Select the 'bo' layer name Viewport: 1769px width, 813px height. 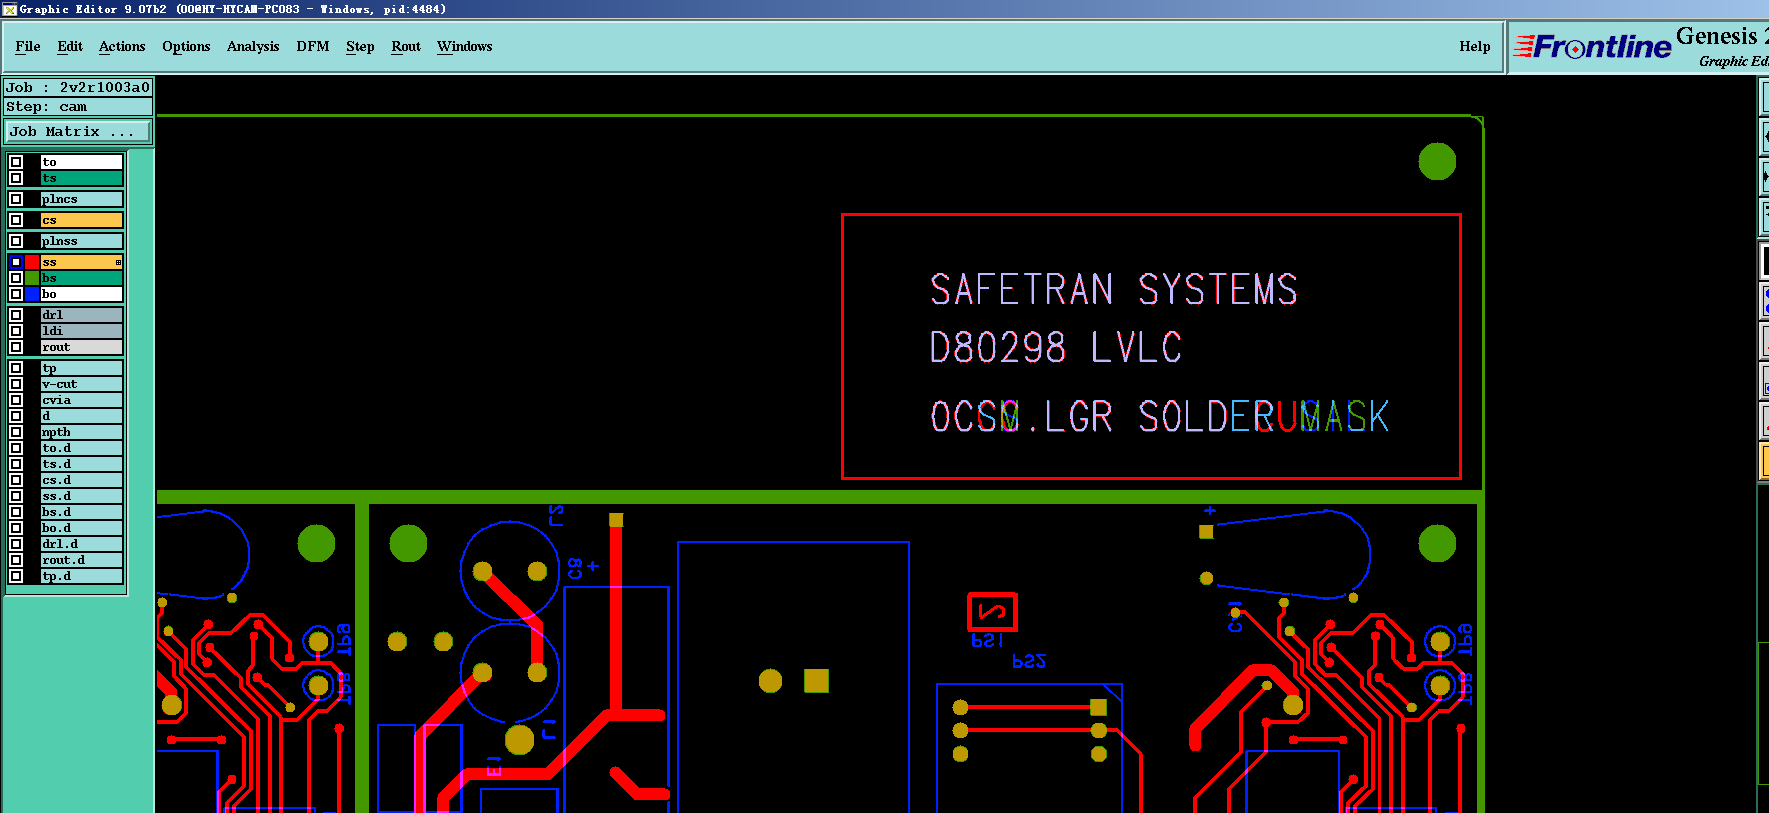81,294
